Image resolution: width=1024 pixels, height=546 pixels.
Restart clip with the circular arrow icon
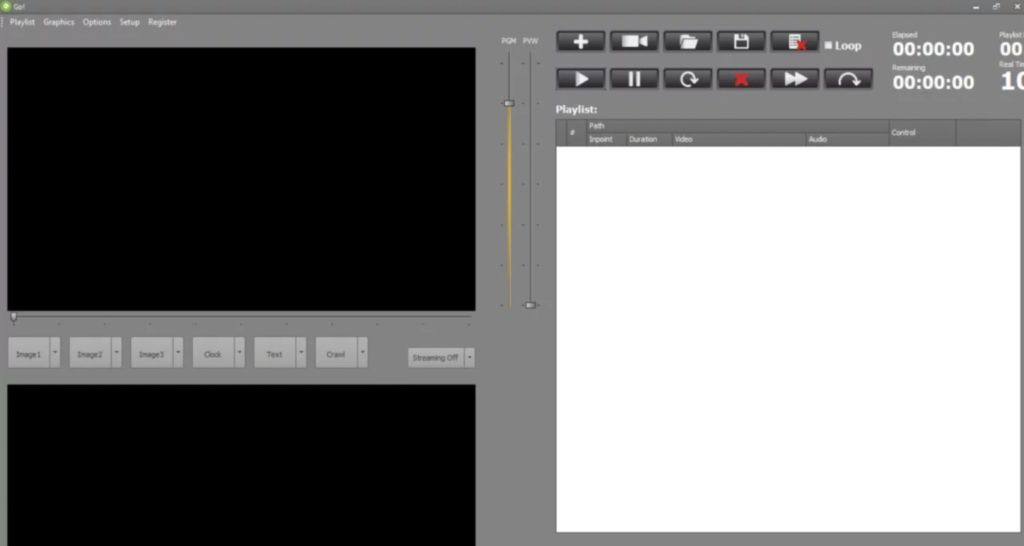click(688, 79)
